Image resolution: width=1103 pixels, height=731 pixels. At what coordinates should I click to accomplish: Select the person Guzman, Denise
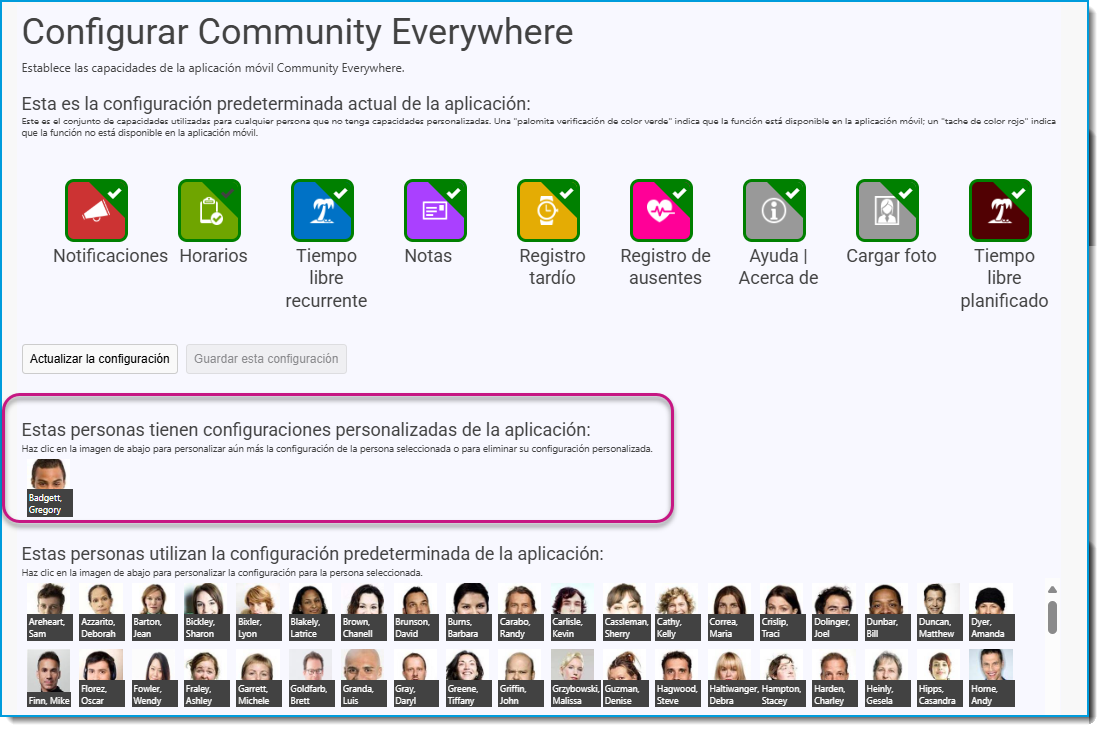coord(625,678)
